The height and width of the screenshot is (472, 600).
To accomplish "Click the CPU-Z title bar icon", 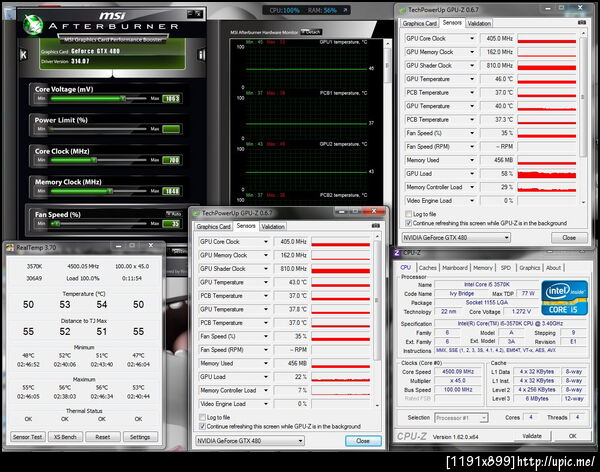I will 397,253.
